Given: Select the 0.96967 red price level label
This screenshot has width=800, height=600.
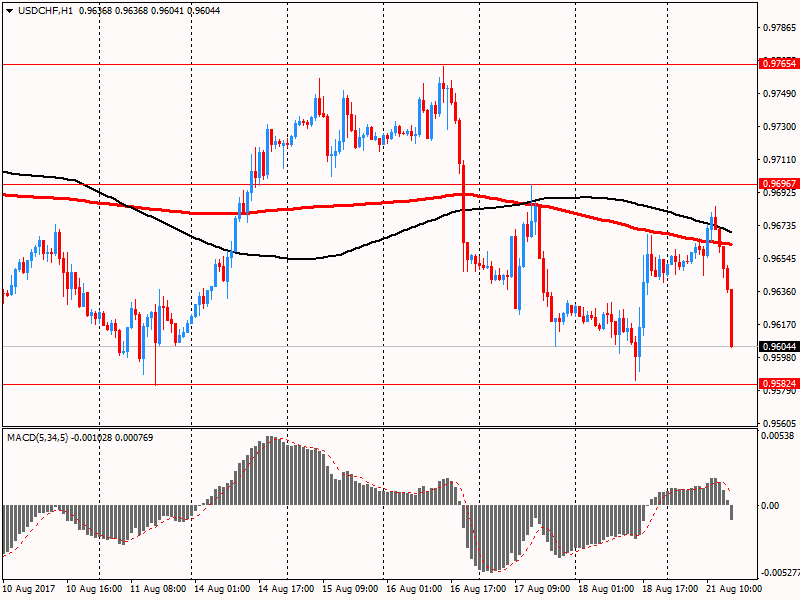Looking at the screenshot, I should pyautogui.click(x=779, y=184).
